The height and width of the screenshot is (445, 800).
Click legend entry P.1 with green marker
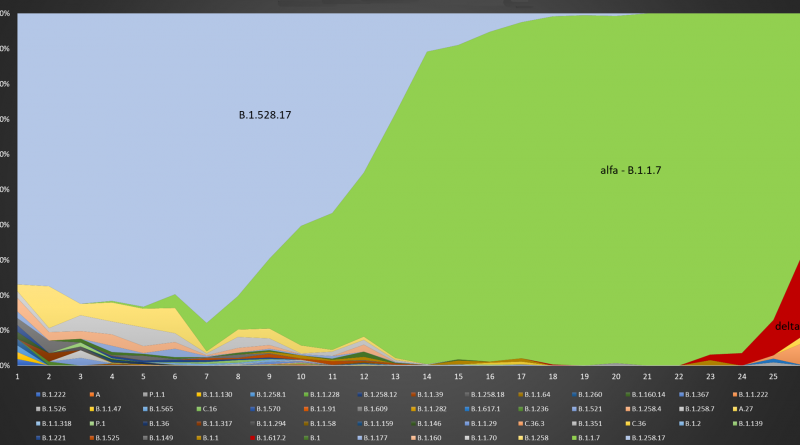click(97, 424)
